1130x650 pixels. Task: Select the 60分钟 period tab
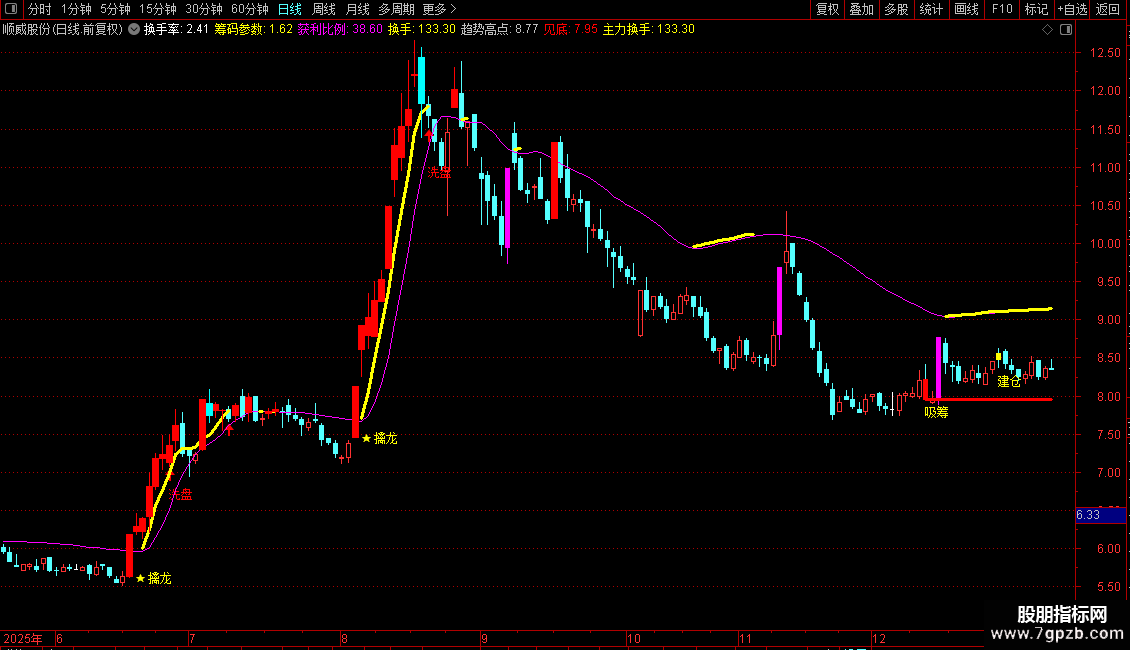click(x=250, y=9)
